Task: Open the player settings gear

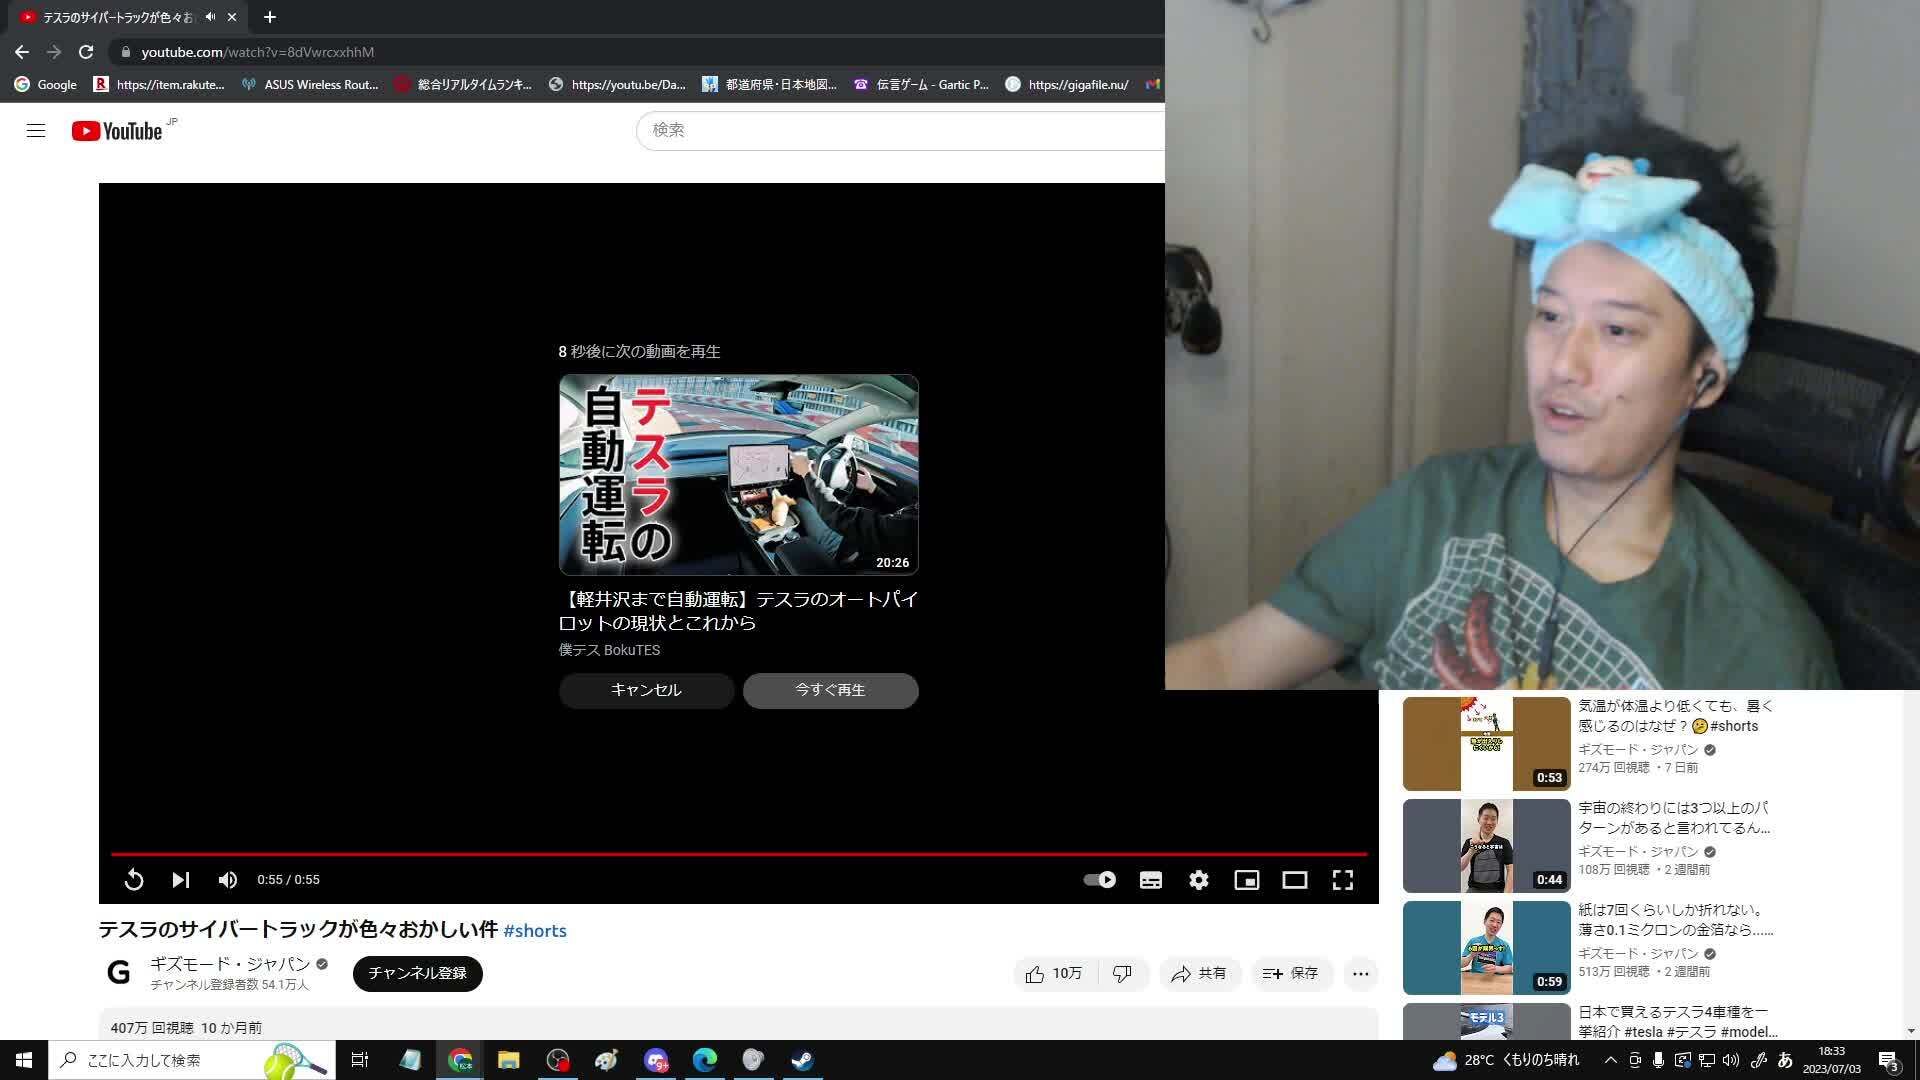Action: pyautogui.click(x=1199, y=880)
